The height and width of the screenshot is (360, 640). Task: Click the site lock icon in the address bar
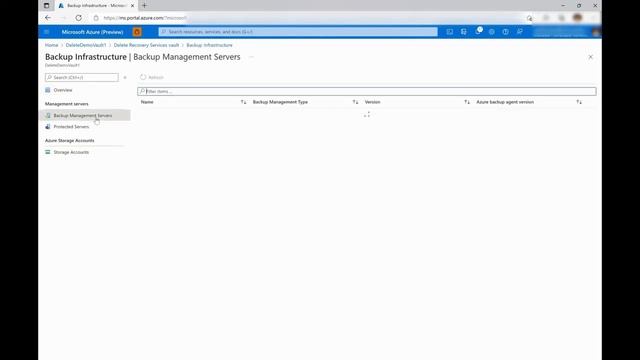[x=96, y=18]
